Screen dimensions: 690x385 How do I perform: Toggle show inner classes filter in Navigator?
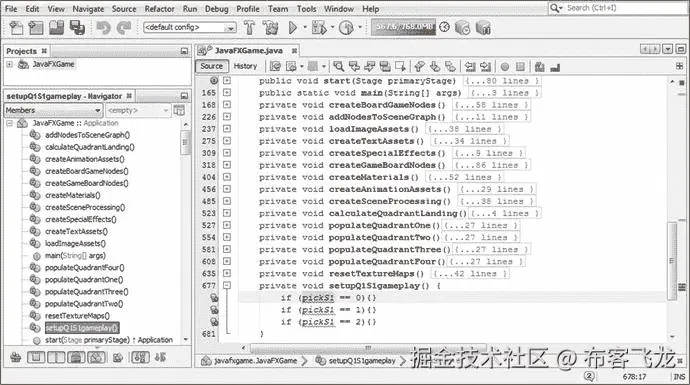[97, 357]
